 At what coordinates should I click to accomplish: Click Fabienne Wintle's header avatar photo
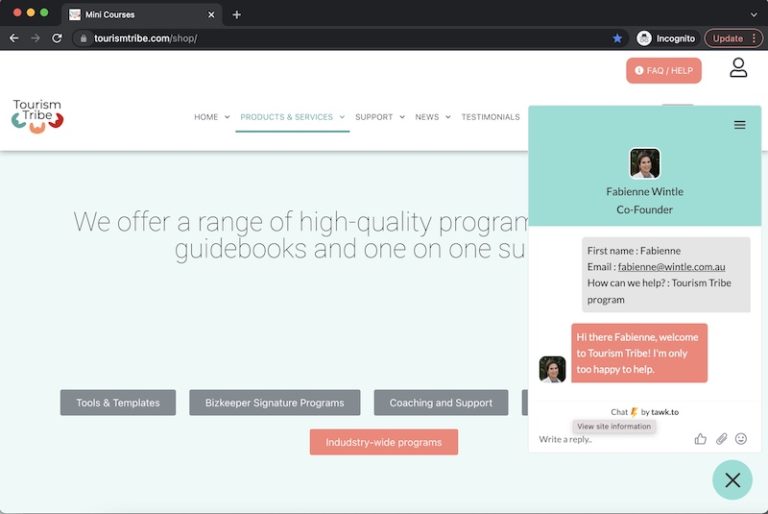645,163
